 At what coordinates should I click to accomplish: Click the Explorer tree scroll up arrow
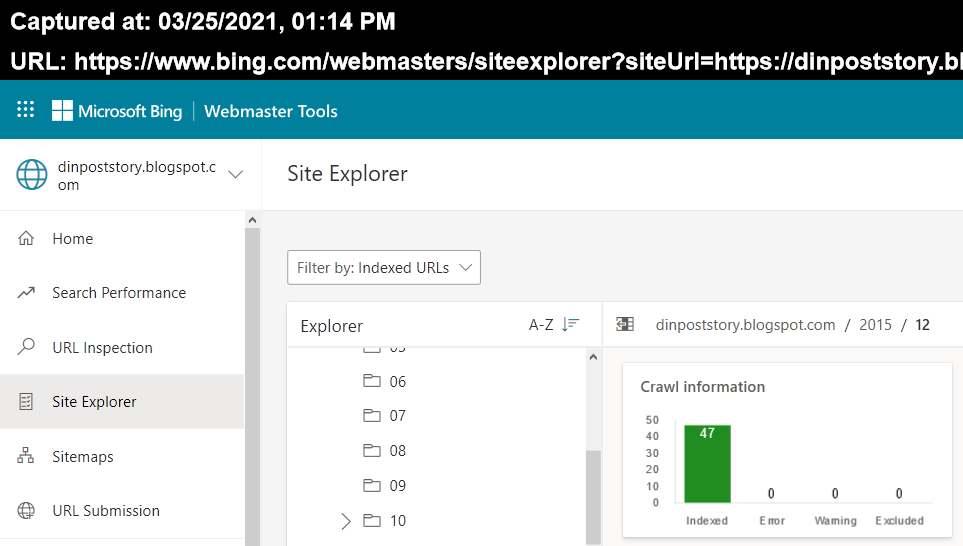[593, 357]
